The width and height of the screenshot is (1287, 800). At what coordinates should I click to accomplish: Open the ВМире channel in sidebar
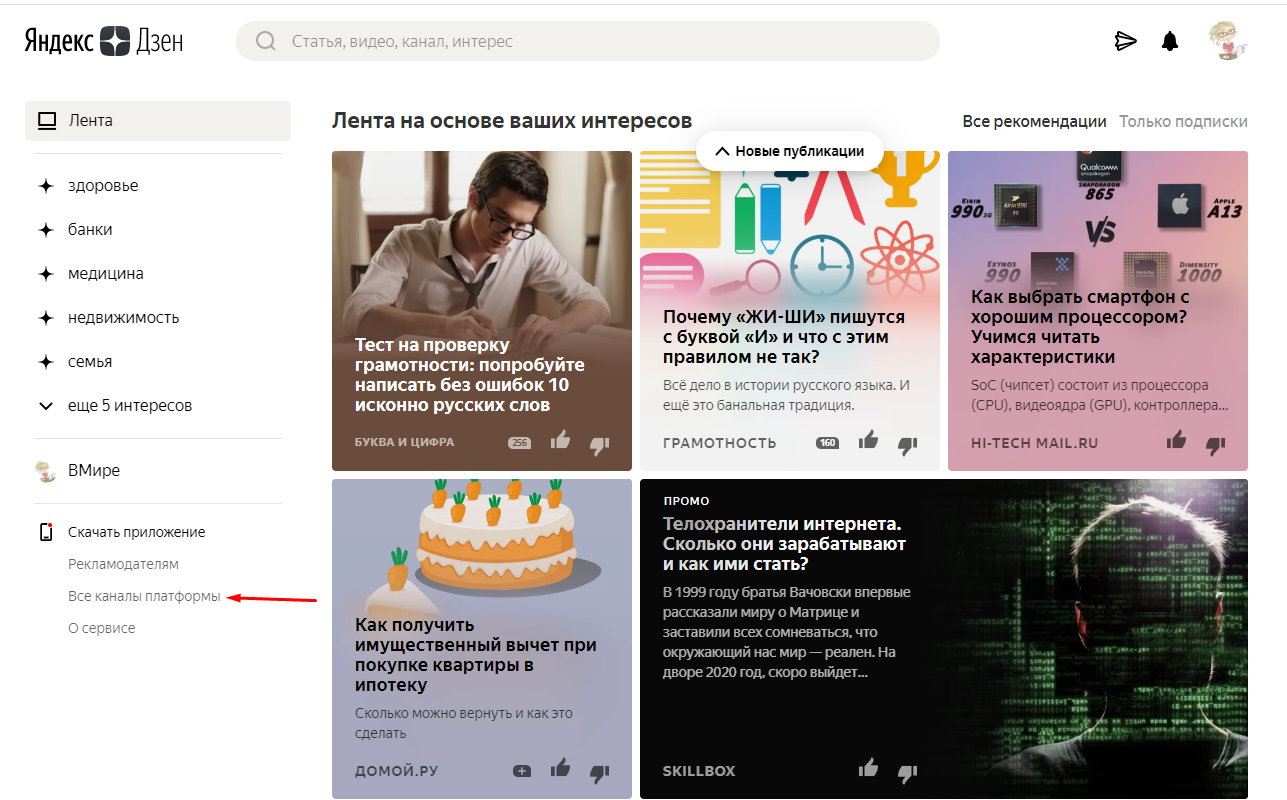pos(93,470)
